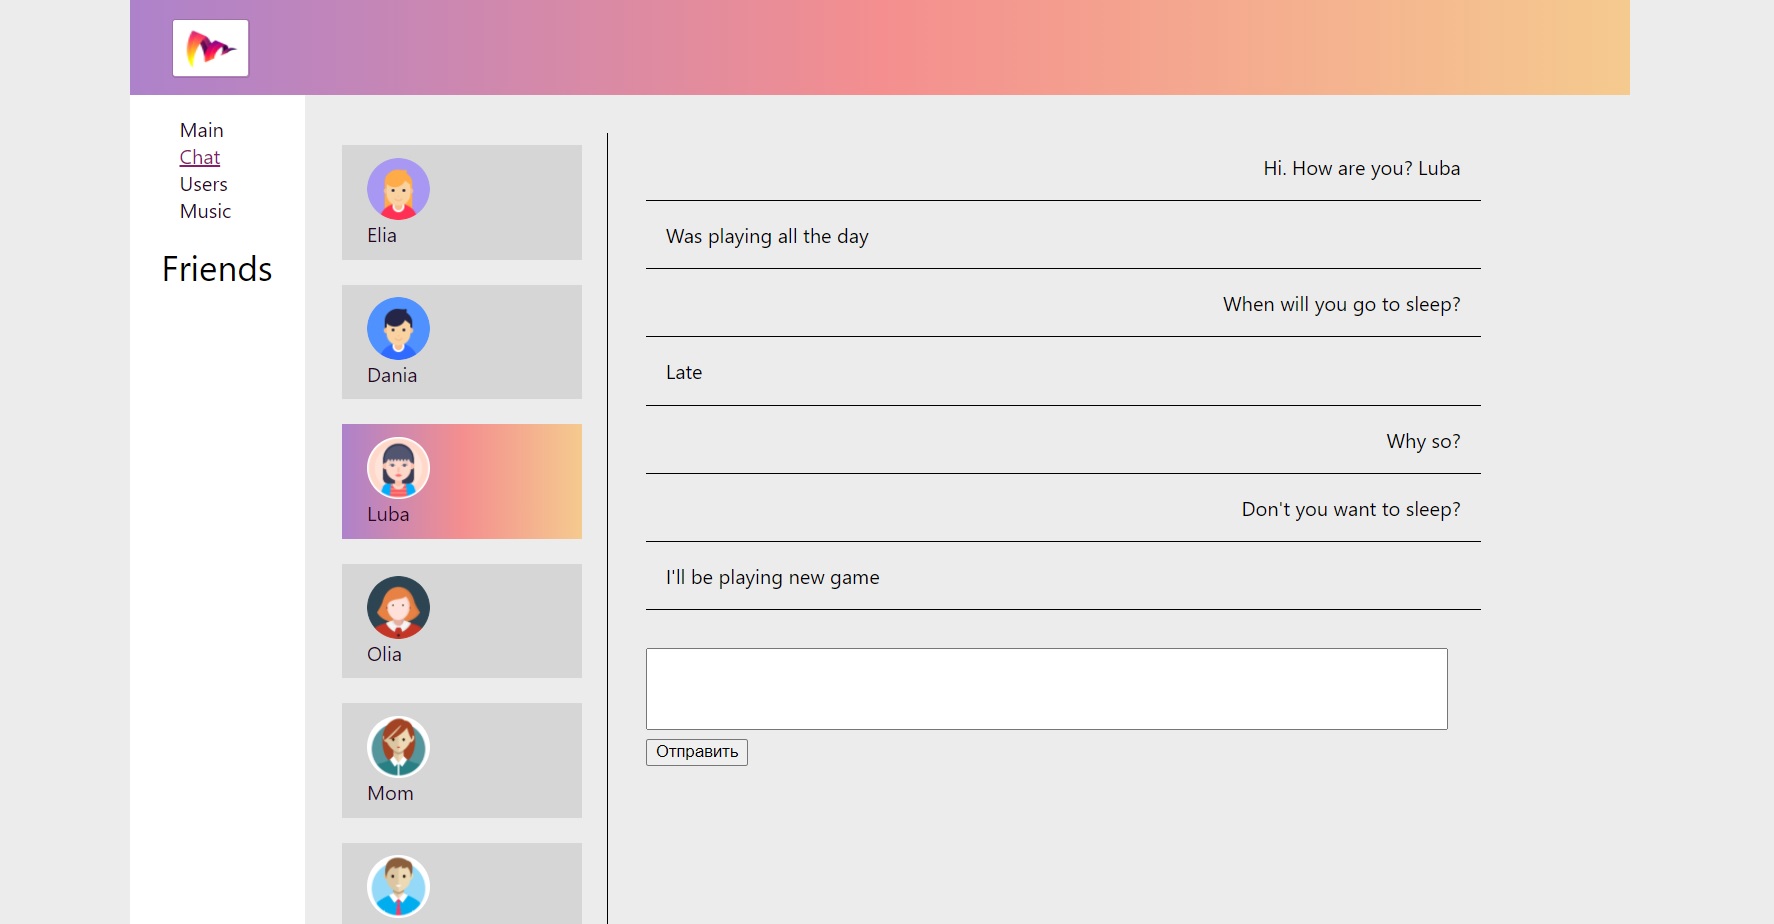Viewport: 1774px width, 924px height.
Task: Click Elia's avatar picture
Action: point(398,189)
